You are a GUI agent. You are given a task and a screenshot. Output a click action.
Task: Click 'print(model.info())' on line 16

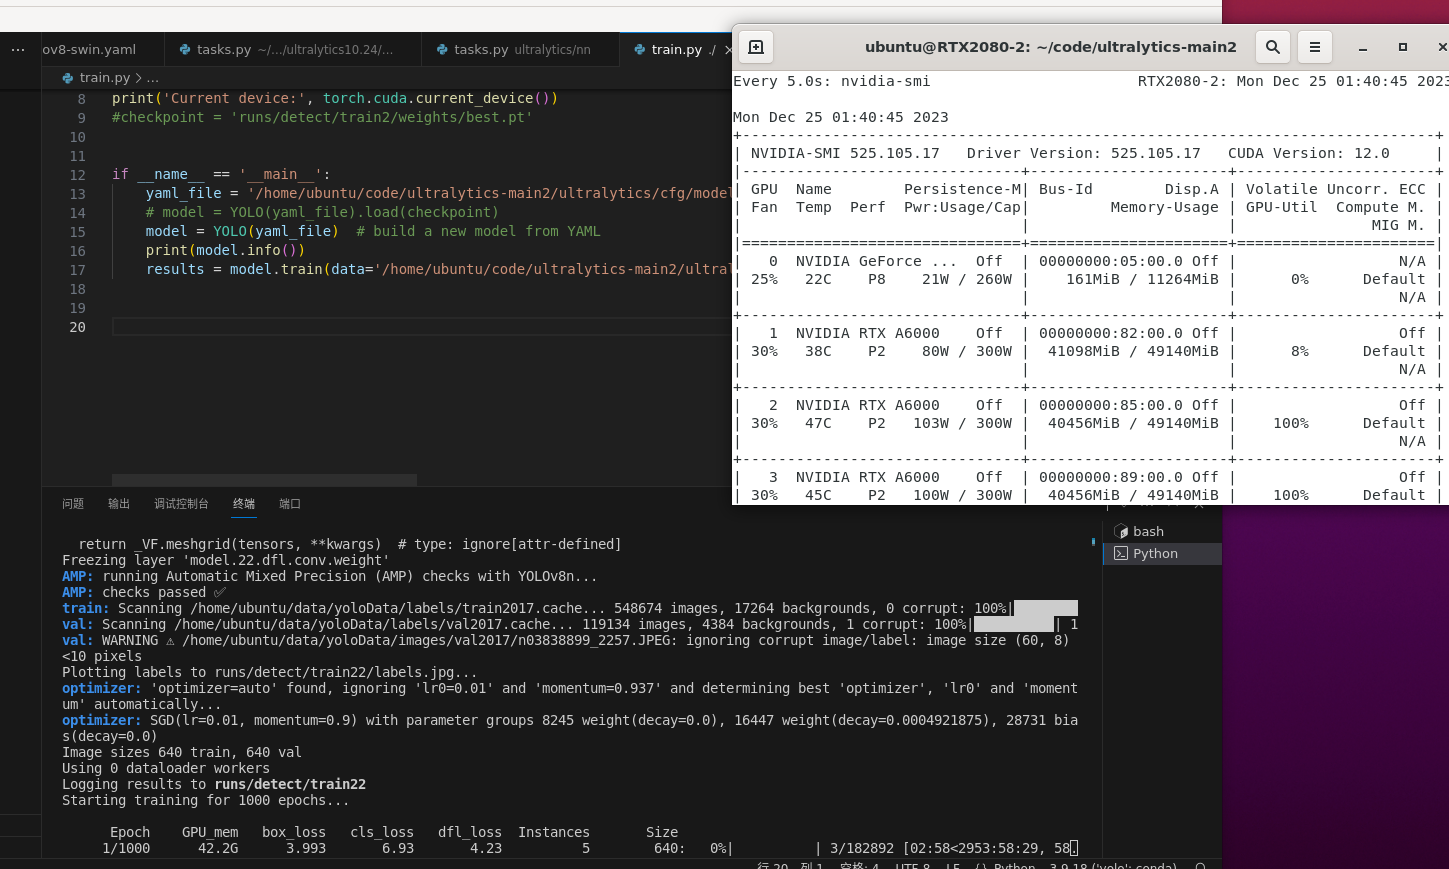pos(225,250)
